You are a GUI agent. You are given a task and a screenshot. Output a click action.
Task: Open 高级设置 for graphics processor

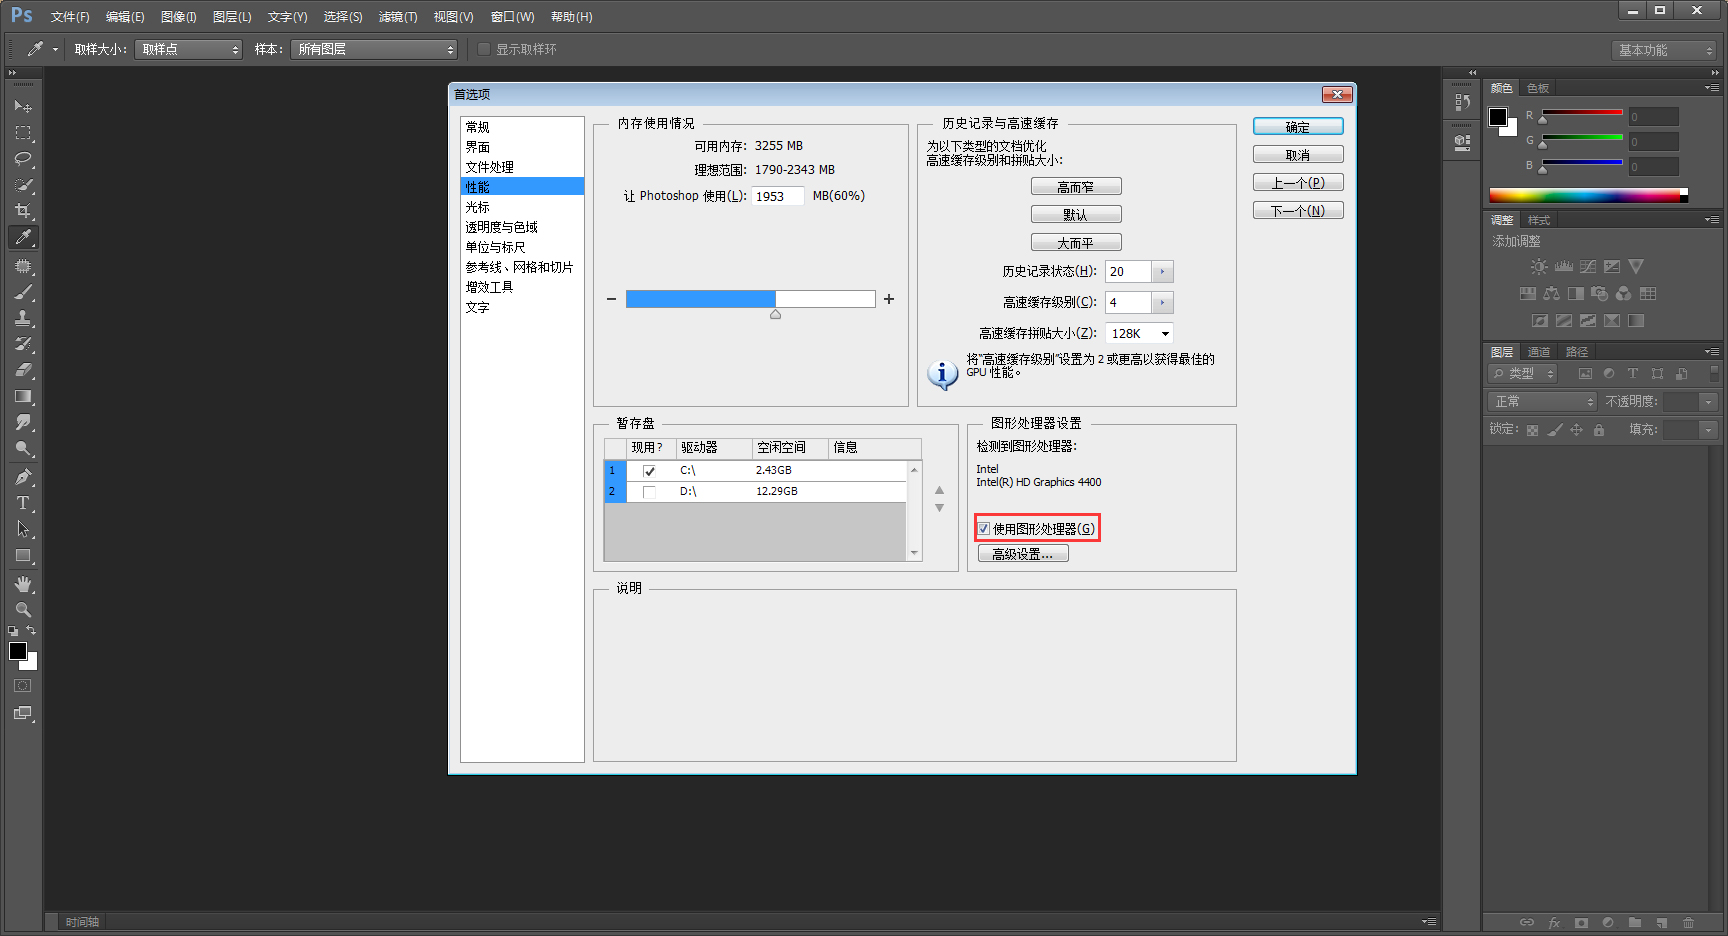1023,552
